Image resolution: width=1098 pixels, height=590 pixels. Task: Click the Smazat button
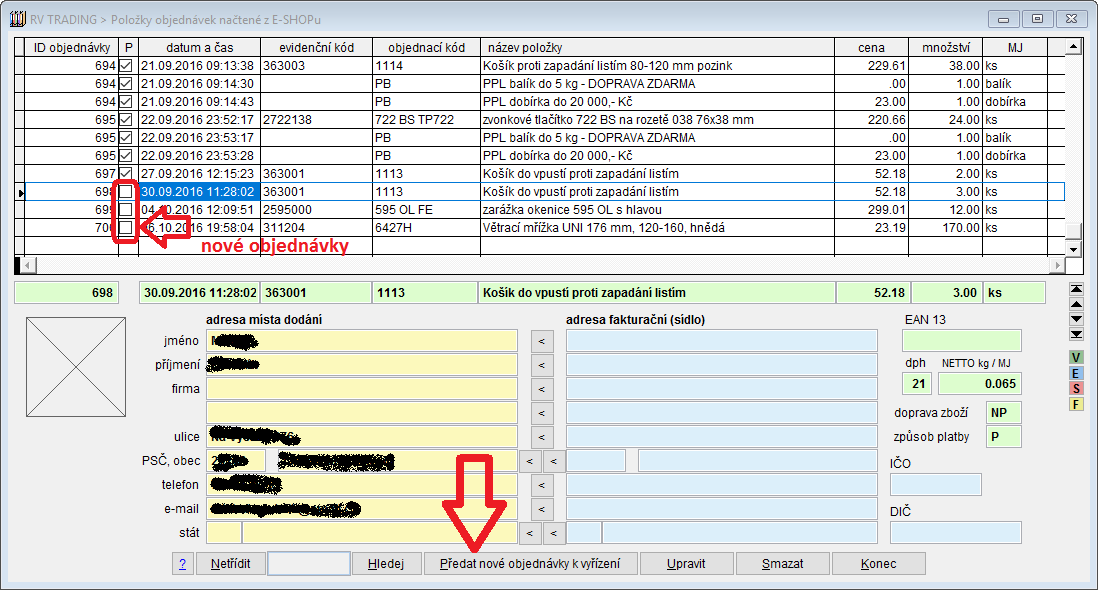782,564
